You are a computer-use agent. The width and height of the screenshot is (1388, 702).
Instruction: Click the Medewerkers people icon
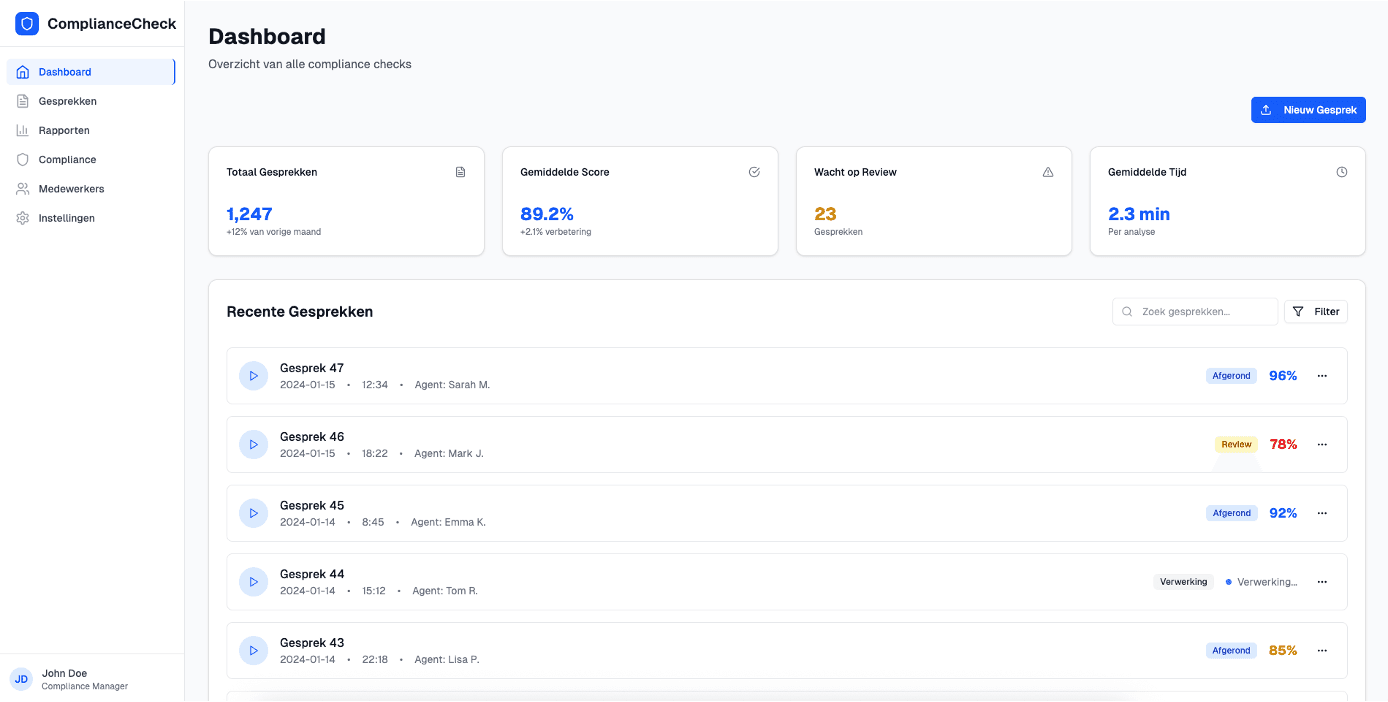23,188
